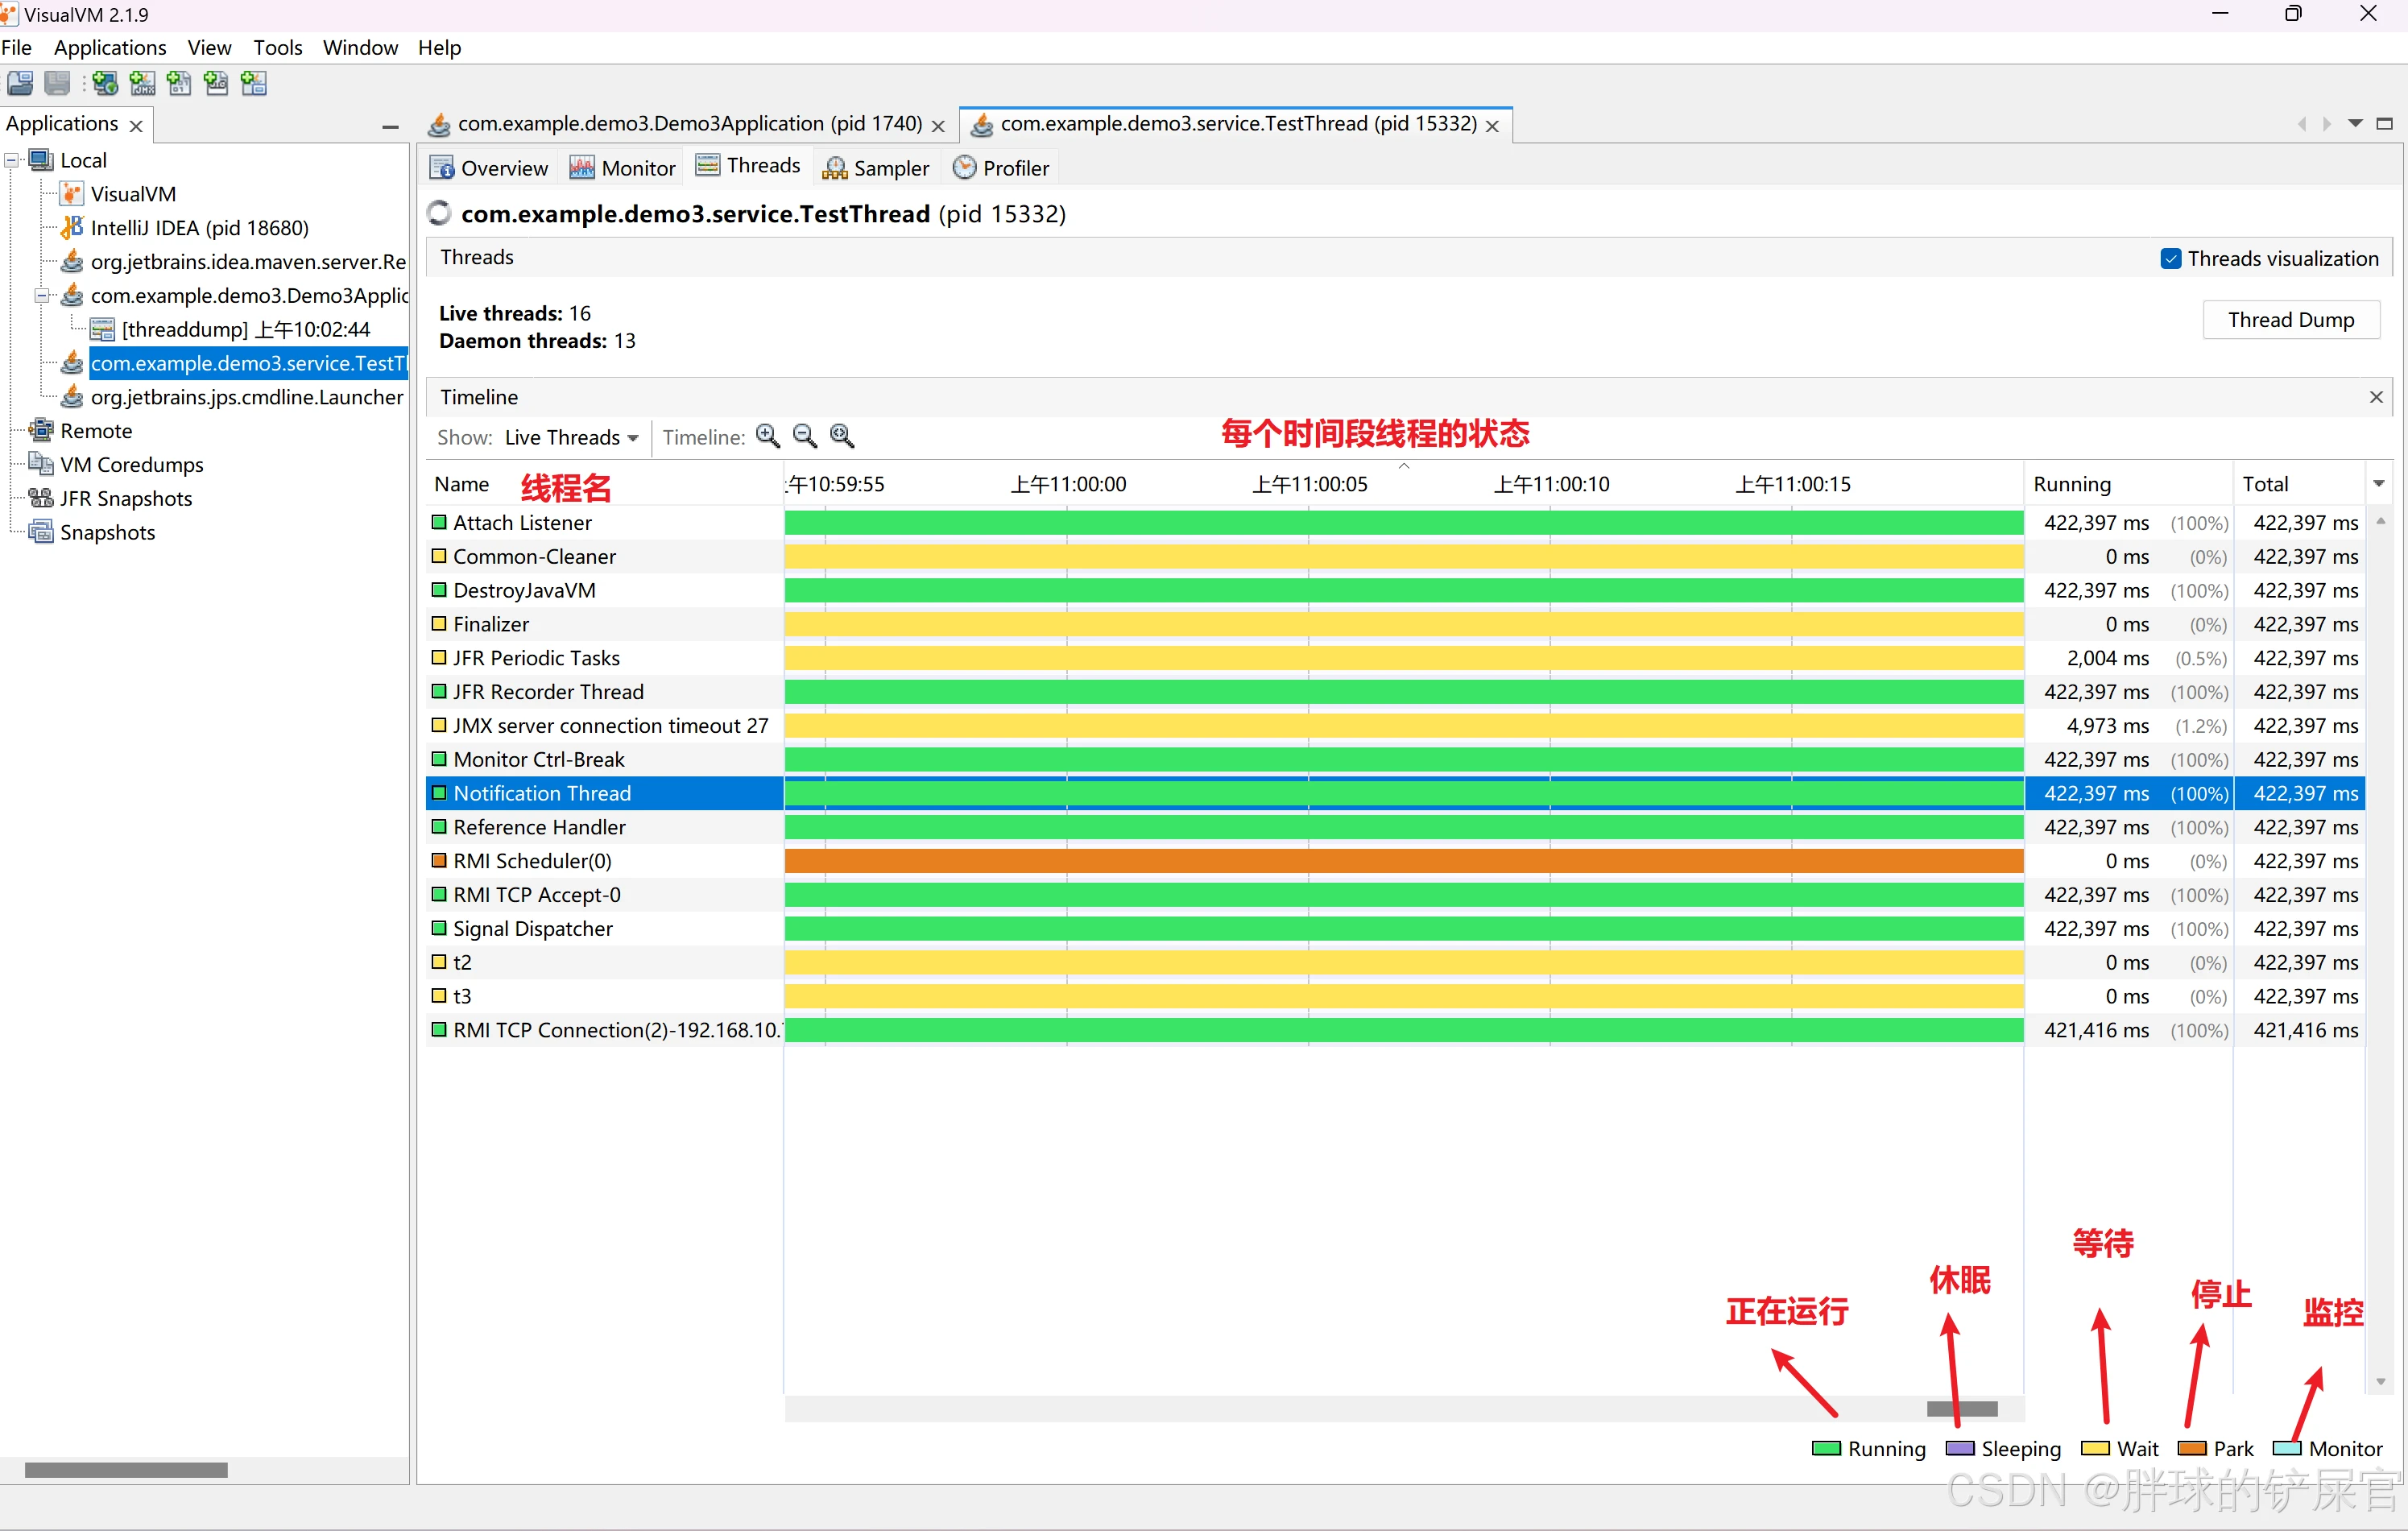Viewport: 2408px width, 1531px height.
Task: Click the thread table scroll down arrow
Action: [2381, 1382]
